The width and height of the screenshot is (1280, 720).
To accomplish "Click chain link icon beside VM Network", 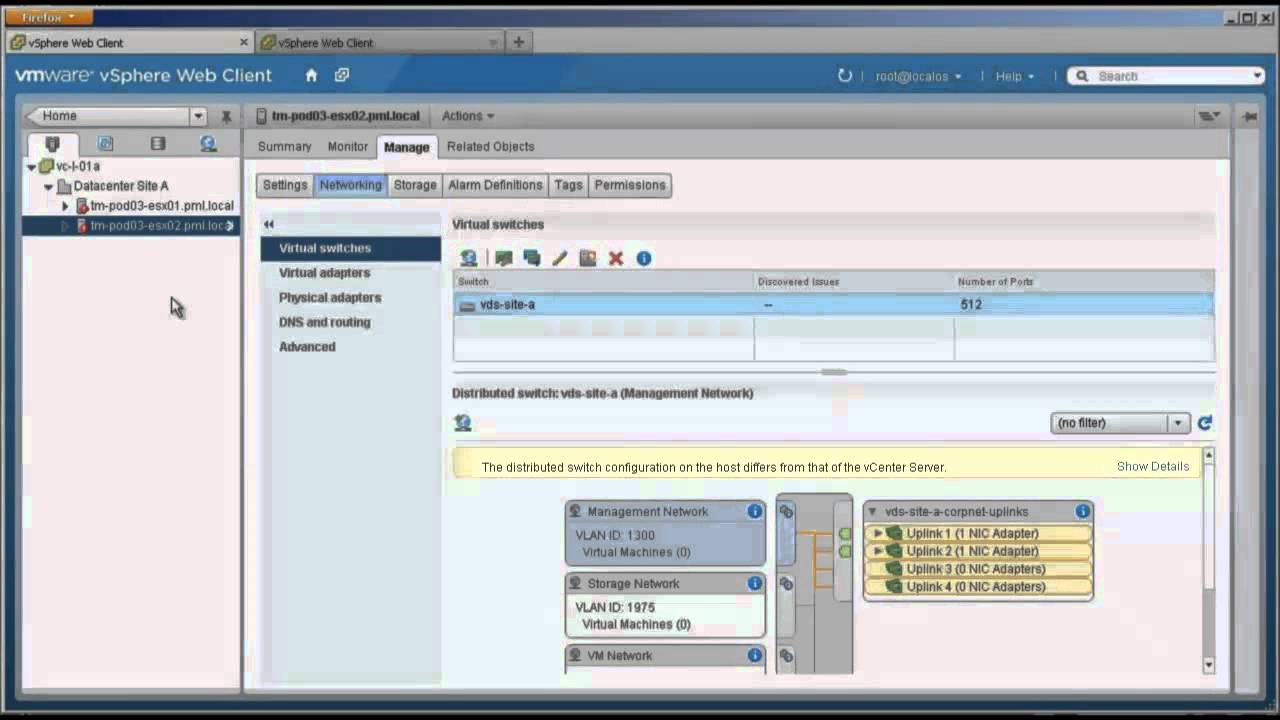I will pyautogui.click(x=786, y=656).
